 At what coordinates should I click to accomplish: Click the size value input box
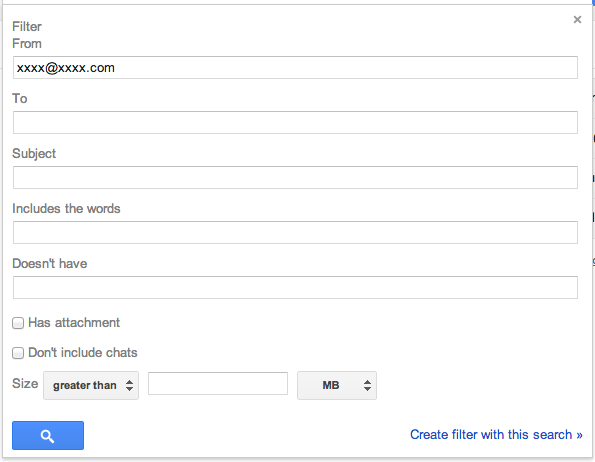[218, 383]
